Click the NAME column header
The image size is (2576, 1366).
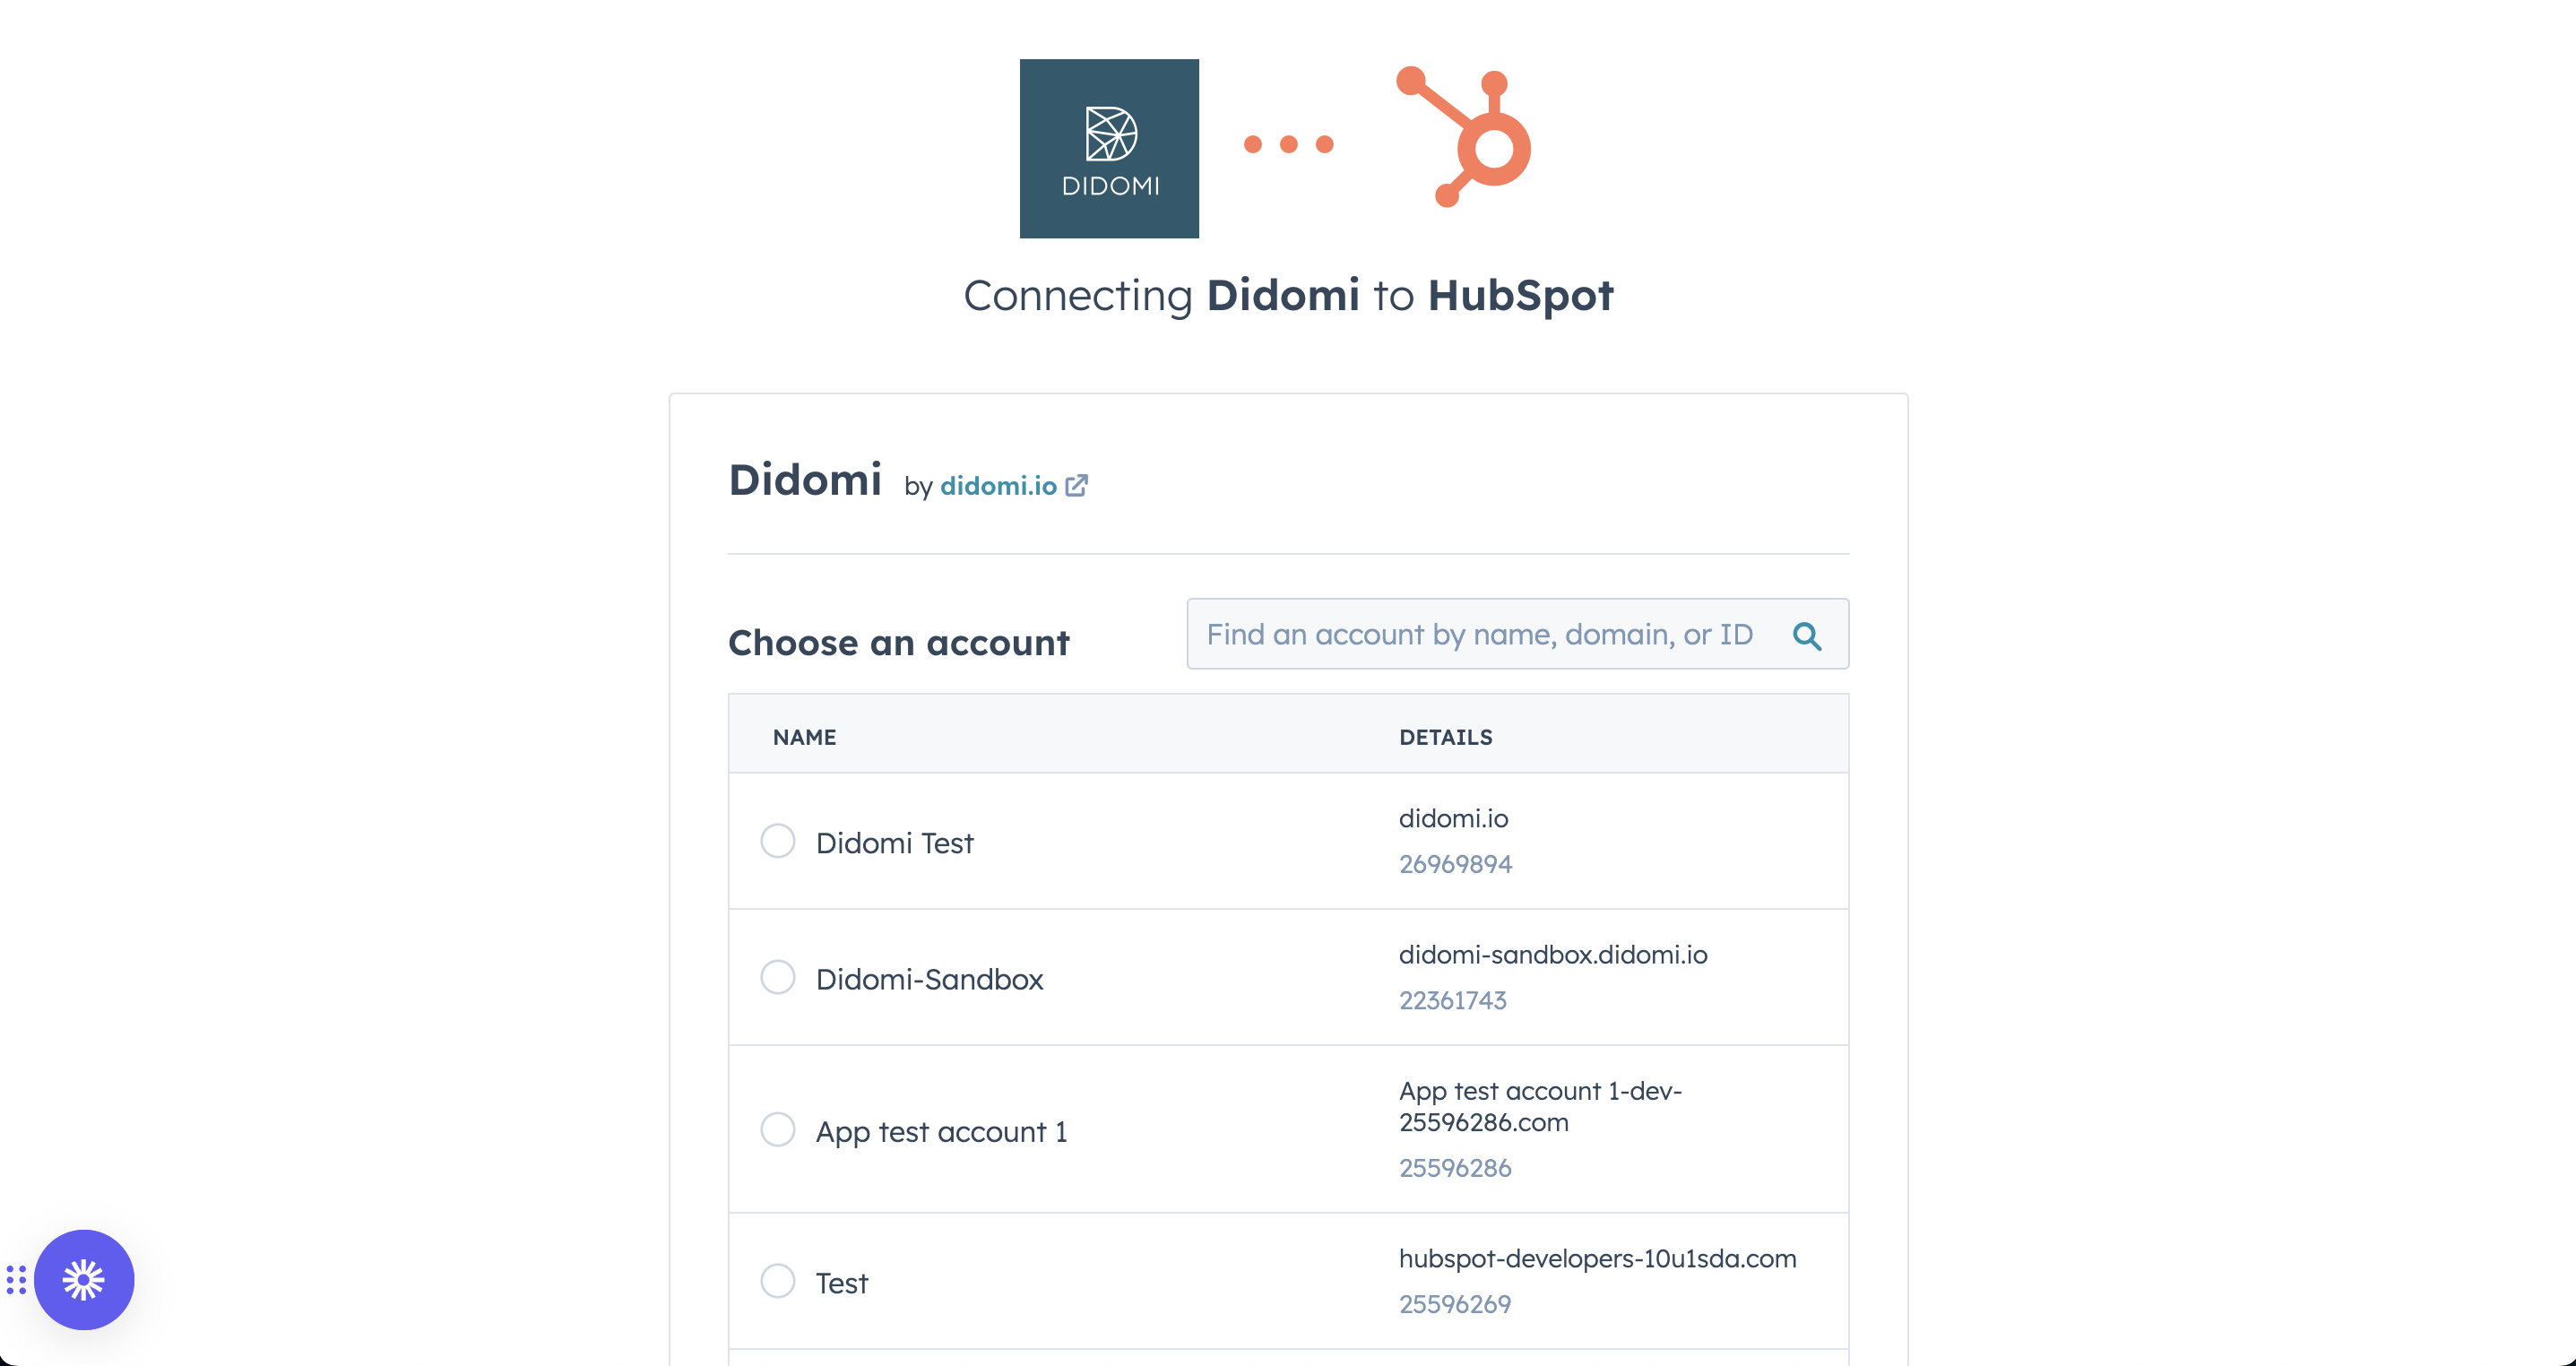805,737
